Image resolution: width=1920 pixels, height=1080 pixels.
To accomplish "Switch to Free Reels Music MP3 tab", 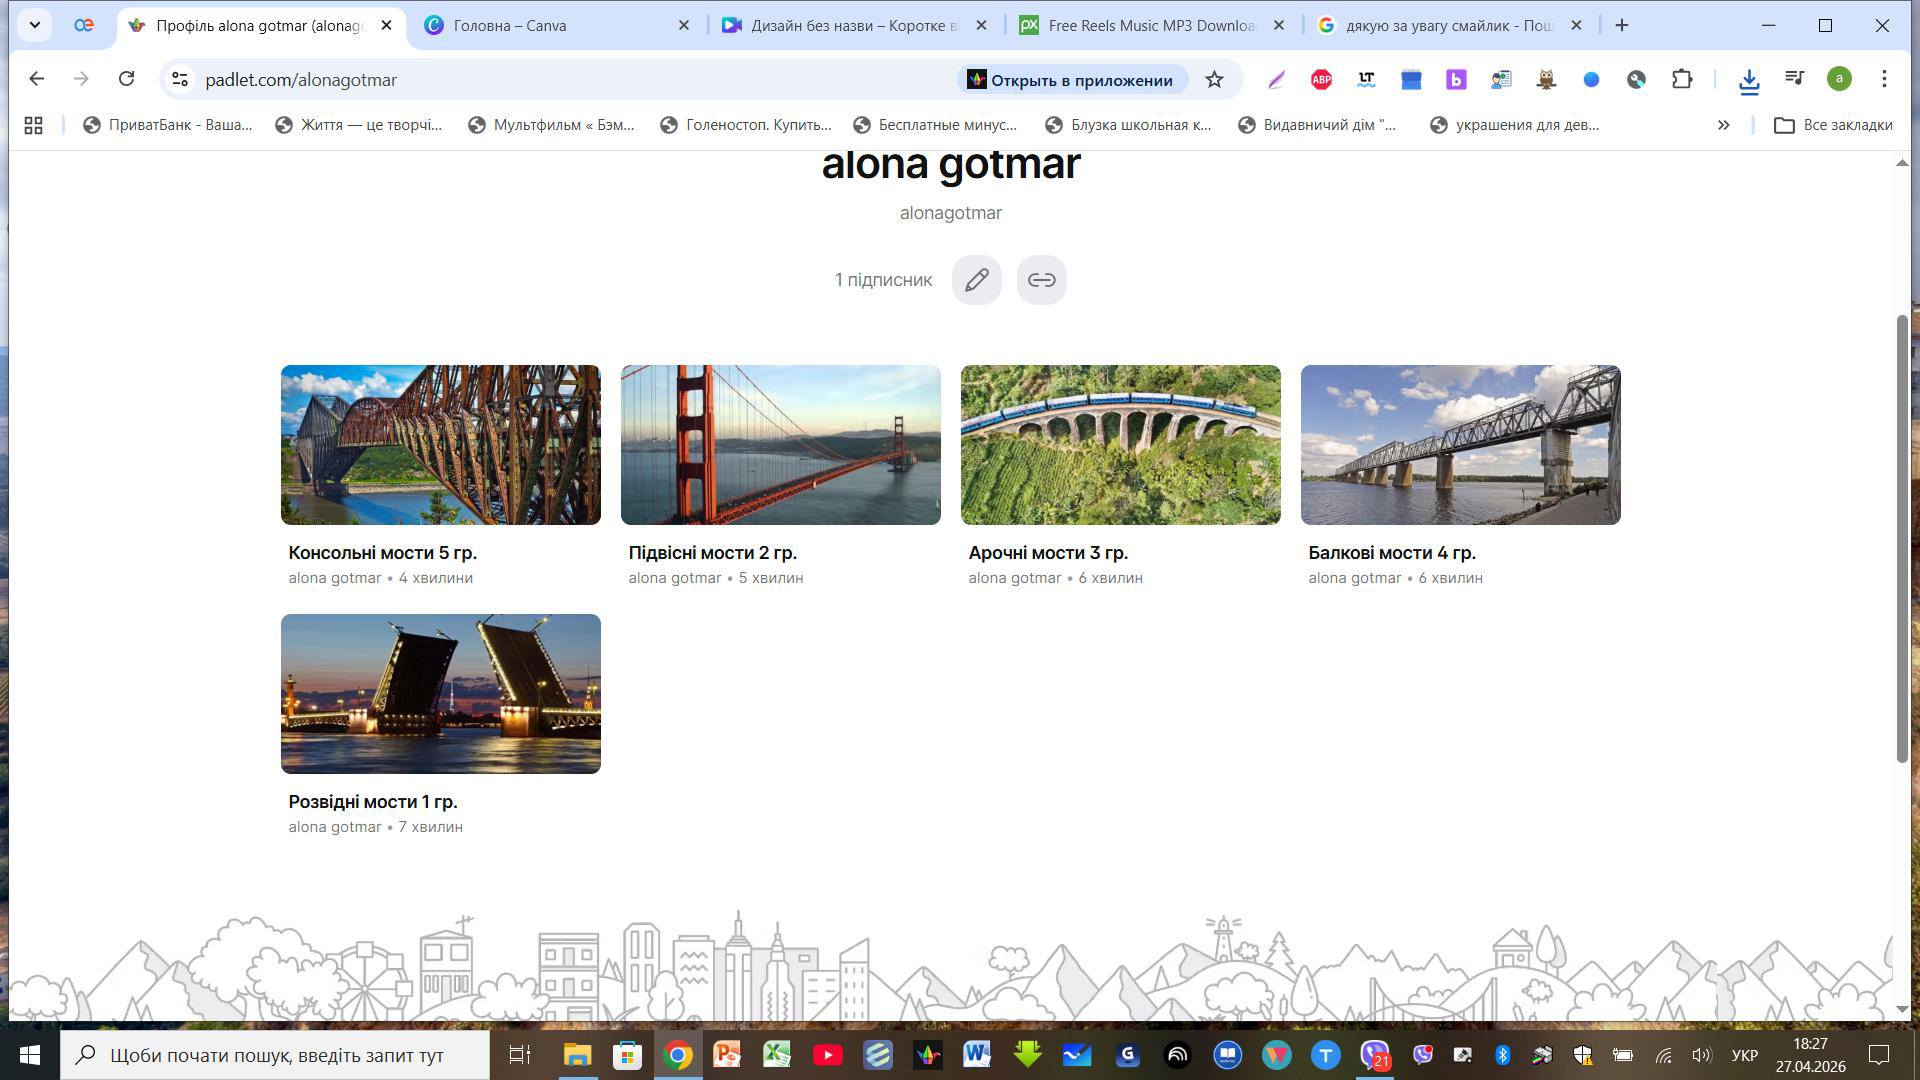I will click(x=1152, y=26).
